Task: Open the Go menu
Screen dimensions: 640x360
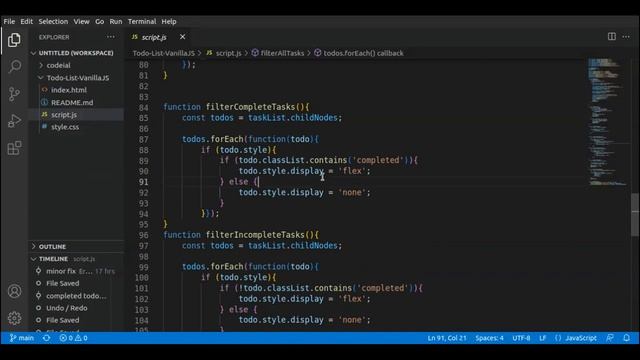Action: coord(100,22)
